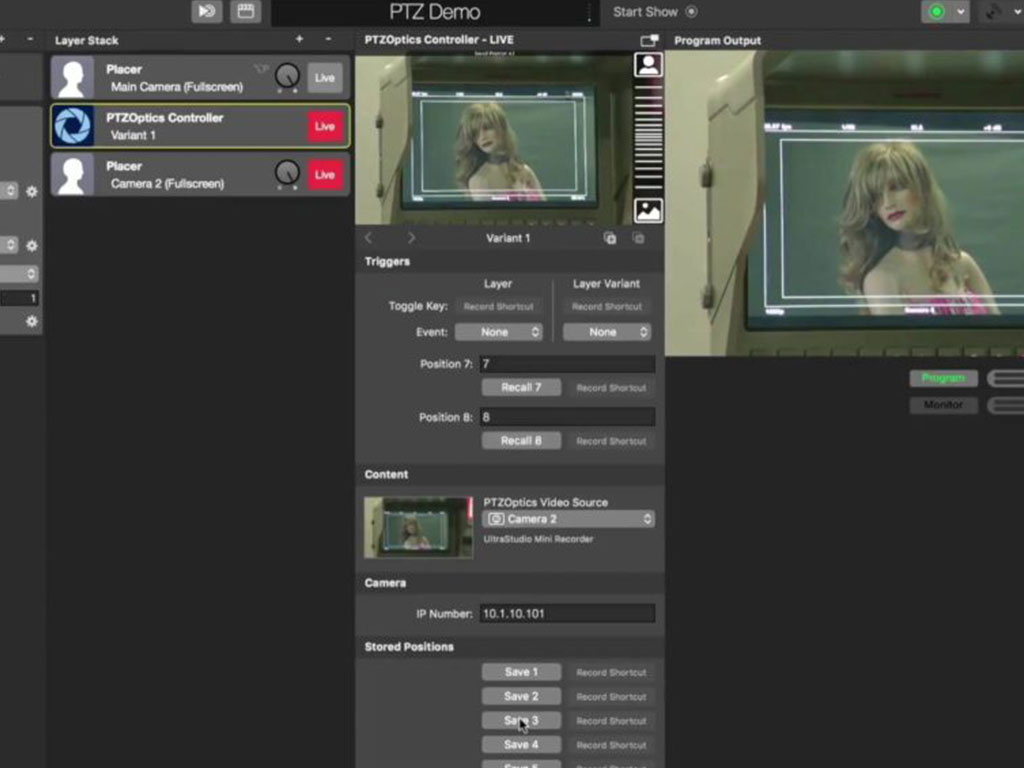Viewport: 1024px width, 768px height.
Task: Click the Save 2 button
Action: [521, 696]
